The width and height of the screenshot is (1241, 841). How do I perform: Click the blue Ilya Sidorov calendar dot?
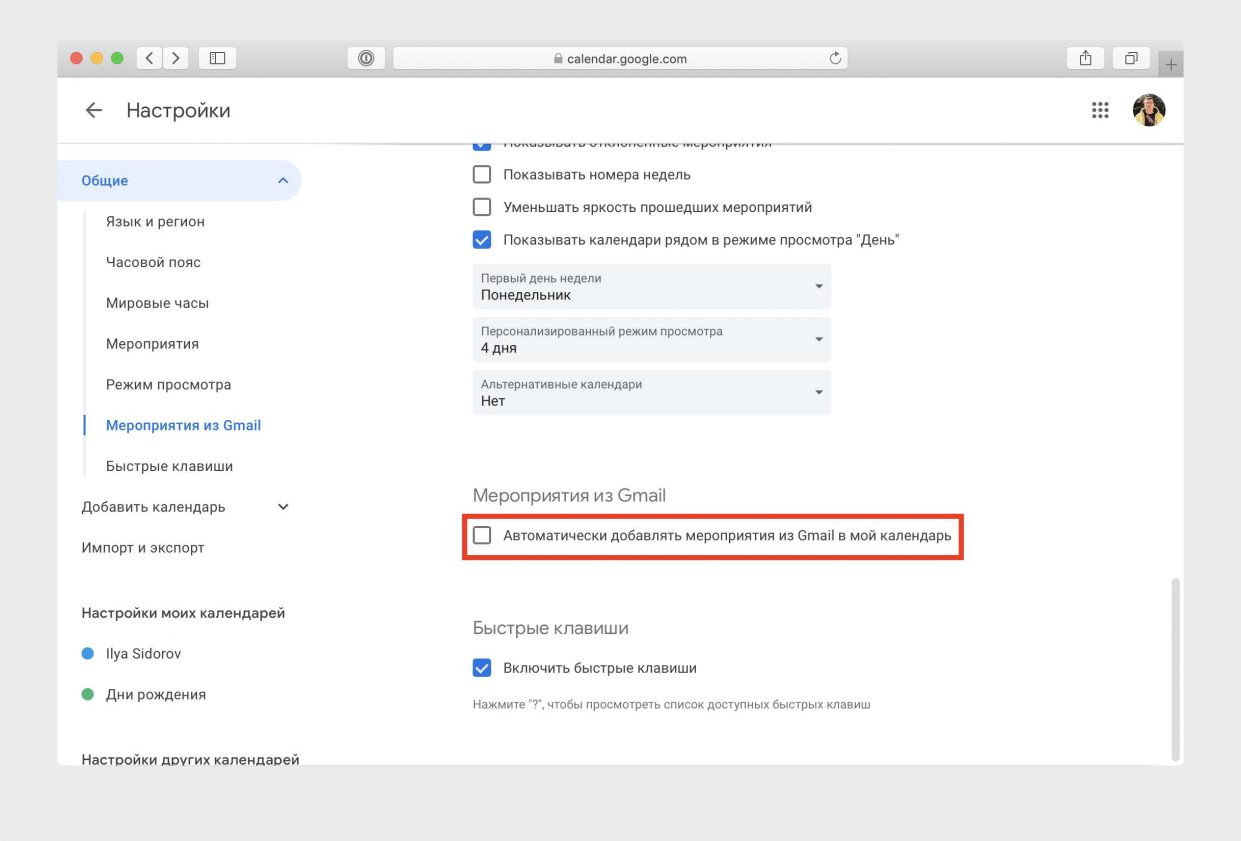pos(88,654)
